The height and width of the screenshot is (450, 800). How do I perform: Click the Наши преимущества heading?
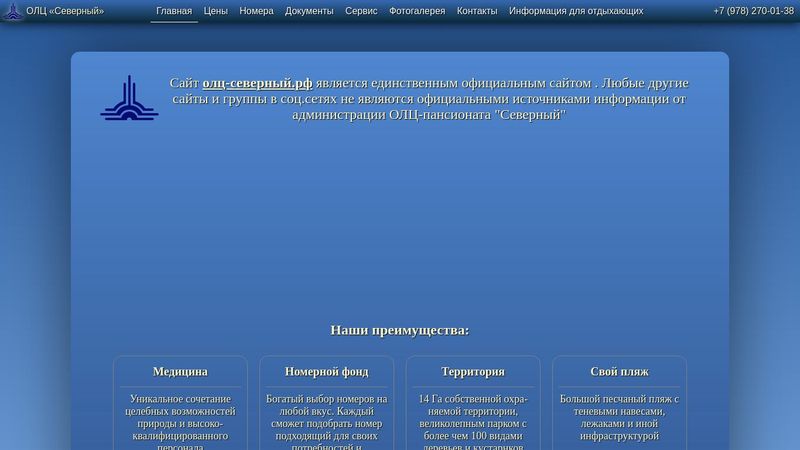400,330
